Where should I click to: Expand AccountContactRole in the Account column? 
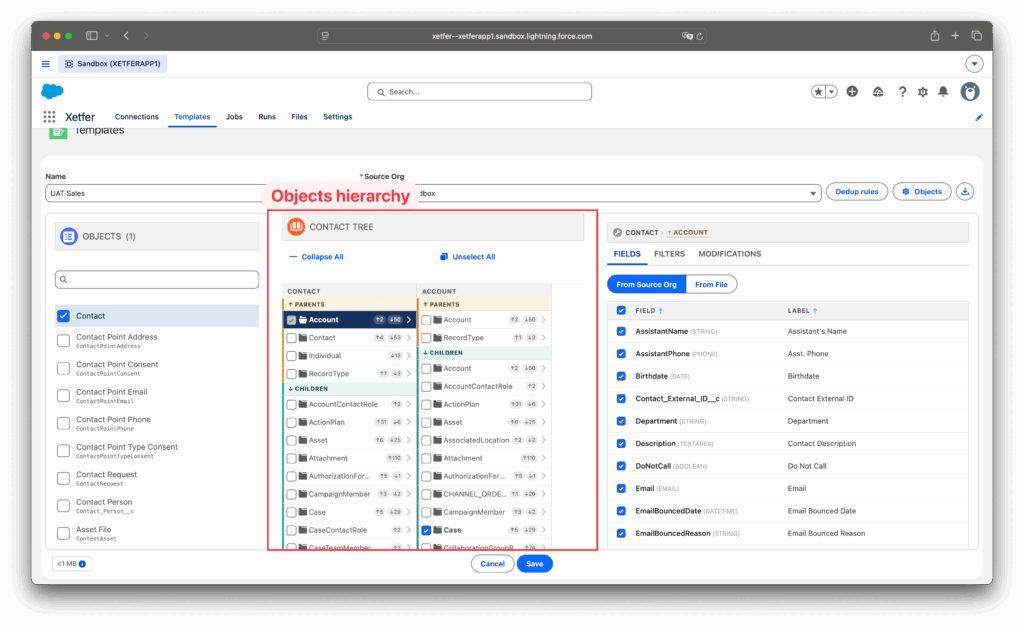tap(543, 386)
